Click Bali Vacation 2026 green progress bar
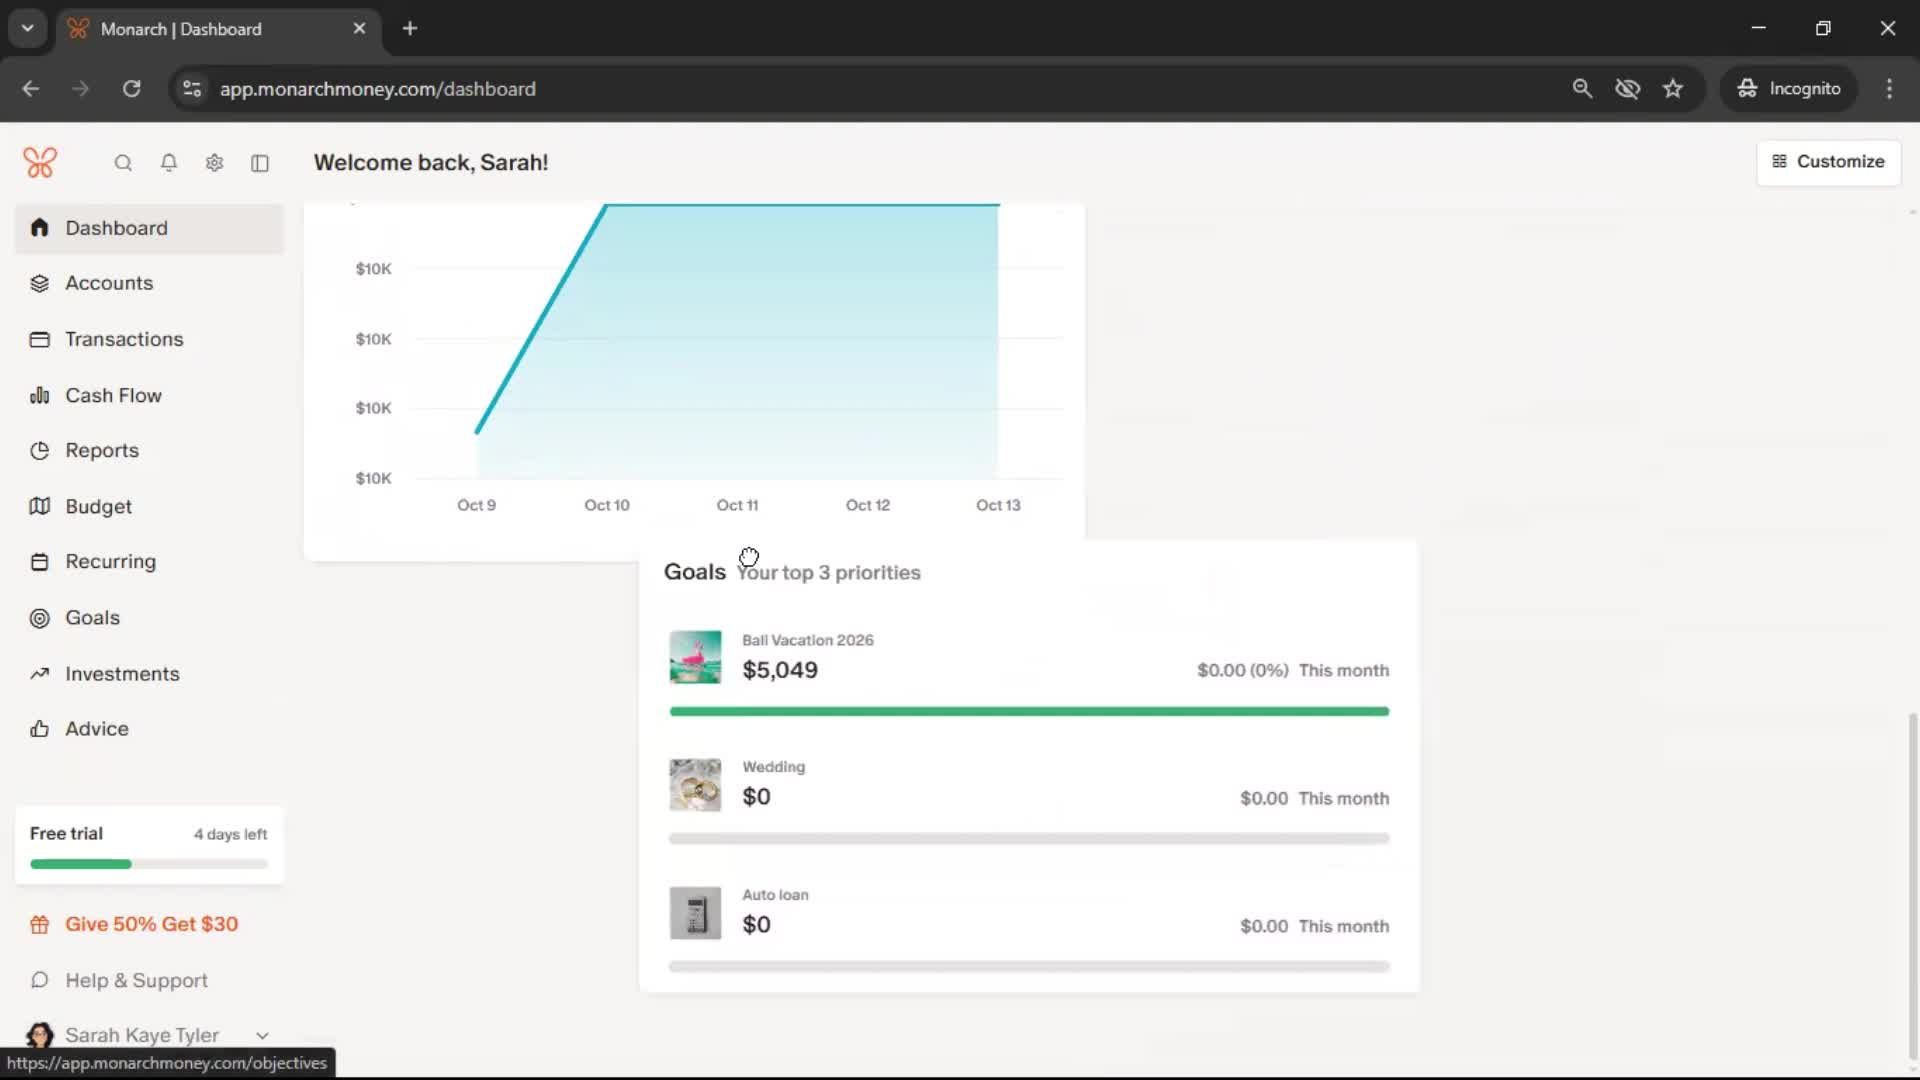The width and height of the screenshot is (1920, 1080). tap(1029, 711)
